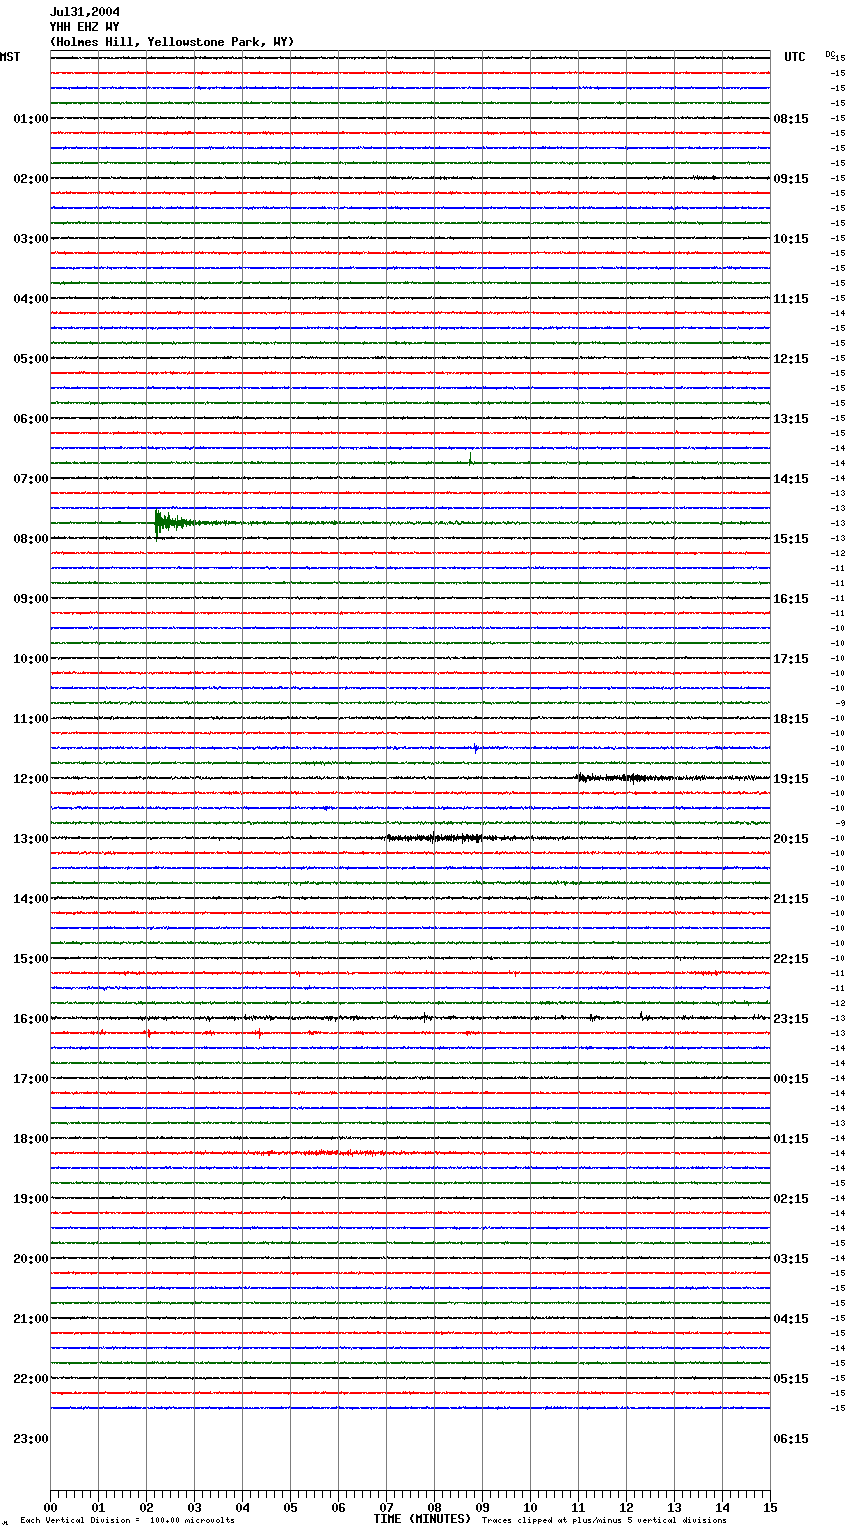Click the MST time zone label
850x1534 pixels.
click(10, 57)
